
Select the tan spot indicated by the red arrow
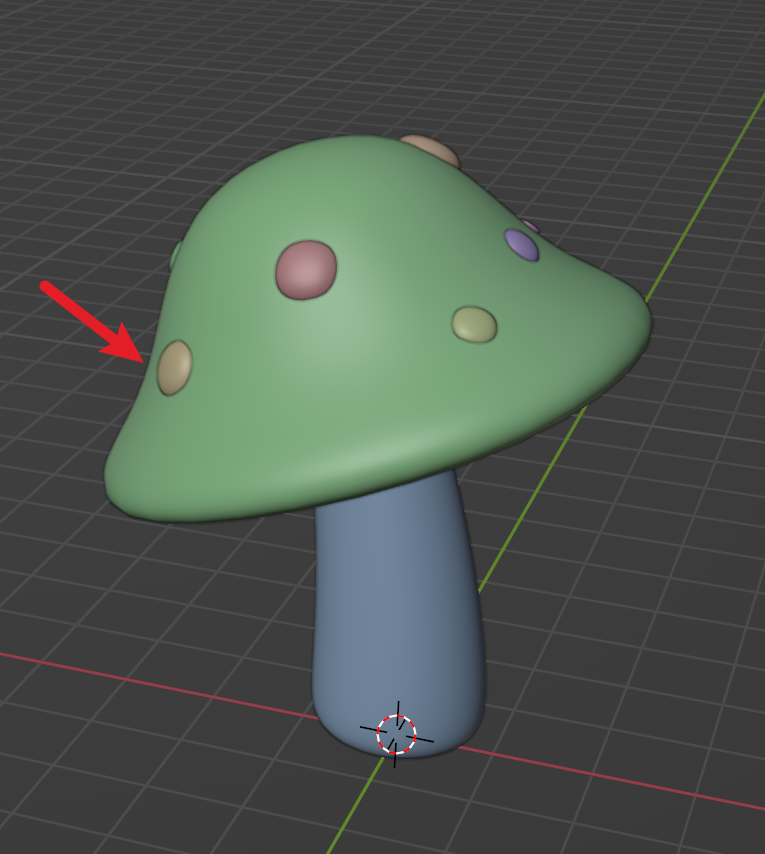175,367
